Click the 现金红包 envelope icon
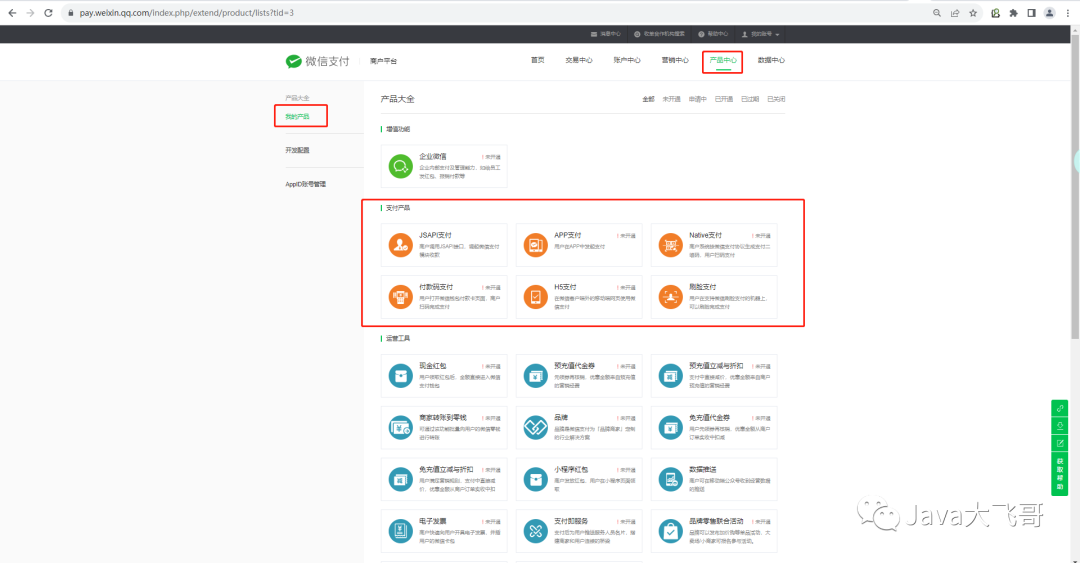 pyautogui.click(x=400, y=376)
